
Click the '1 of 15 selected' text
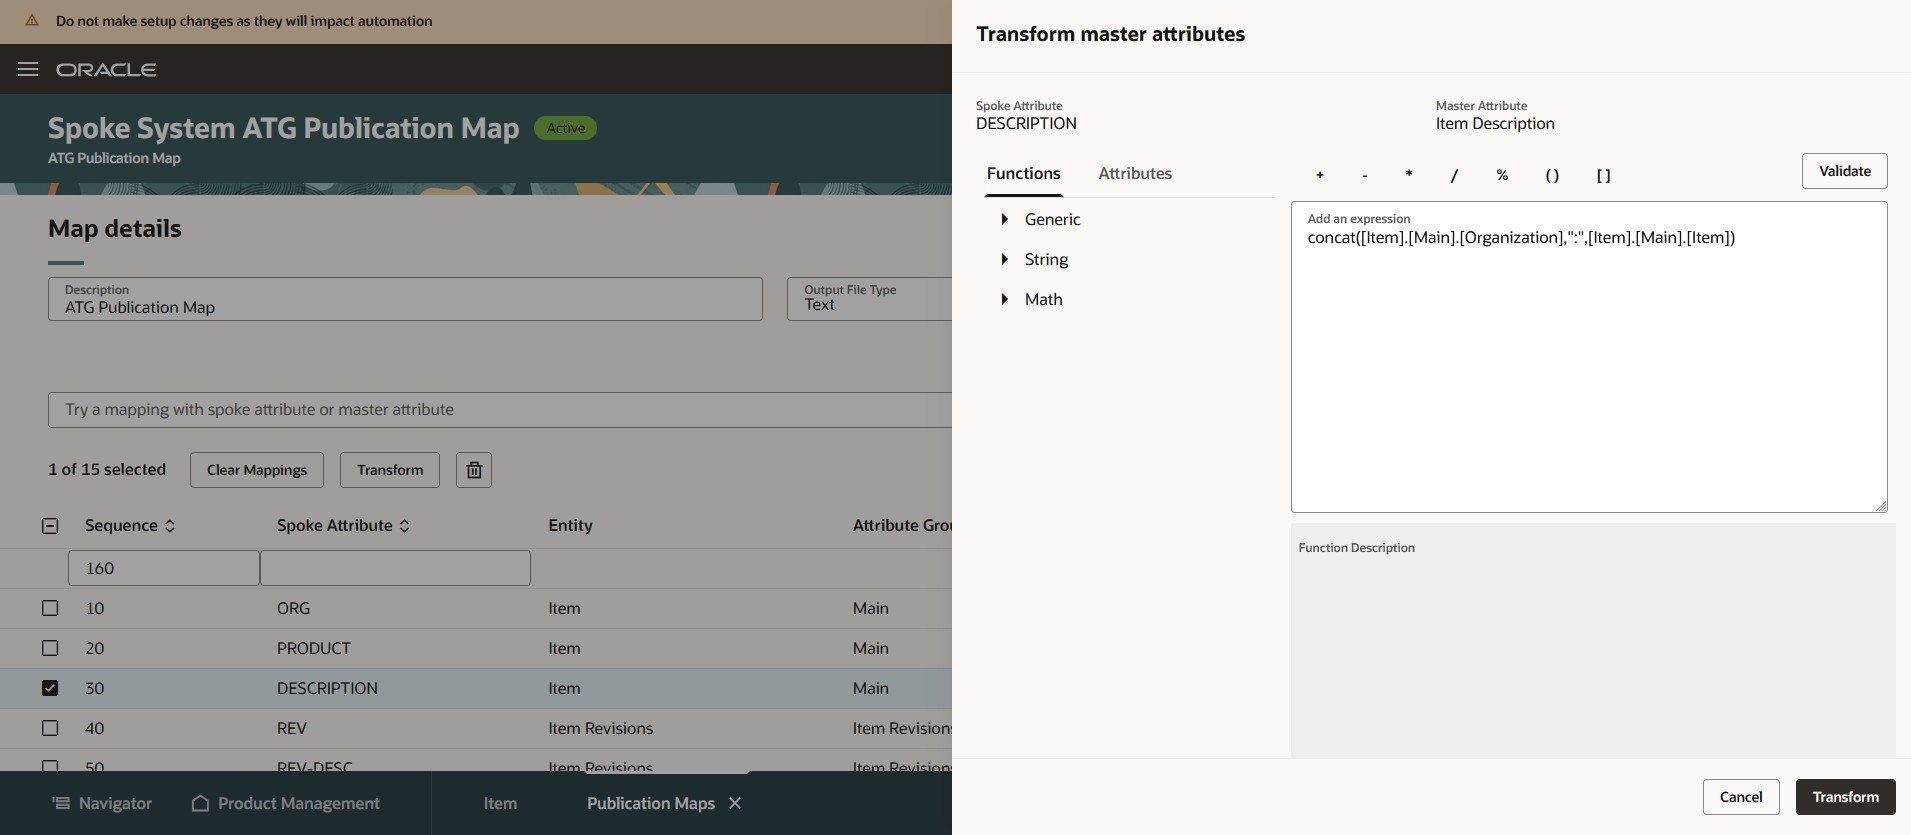(107, 469)
